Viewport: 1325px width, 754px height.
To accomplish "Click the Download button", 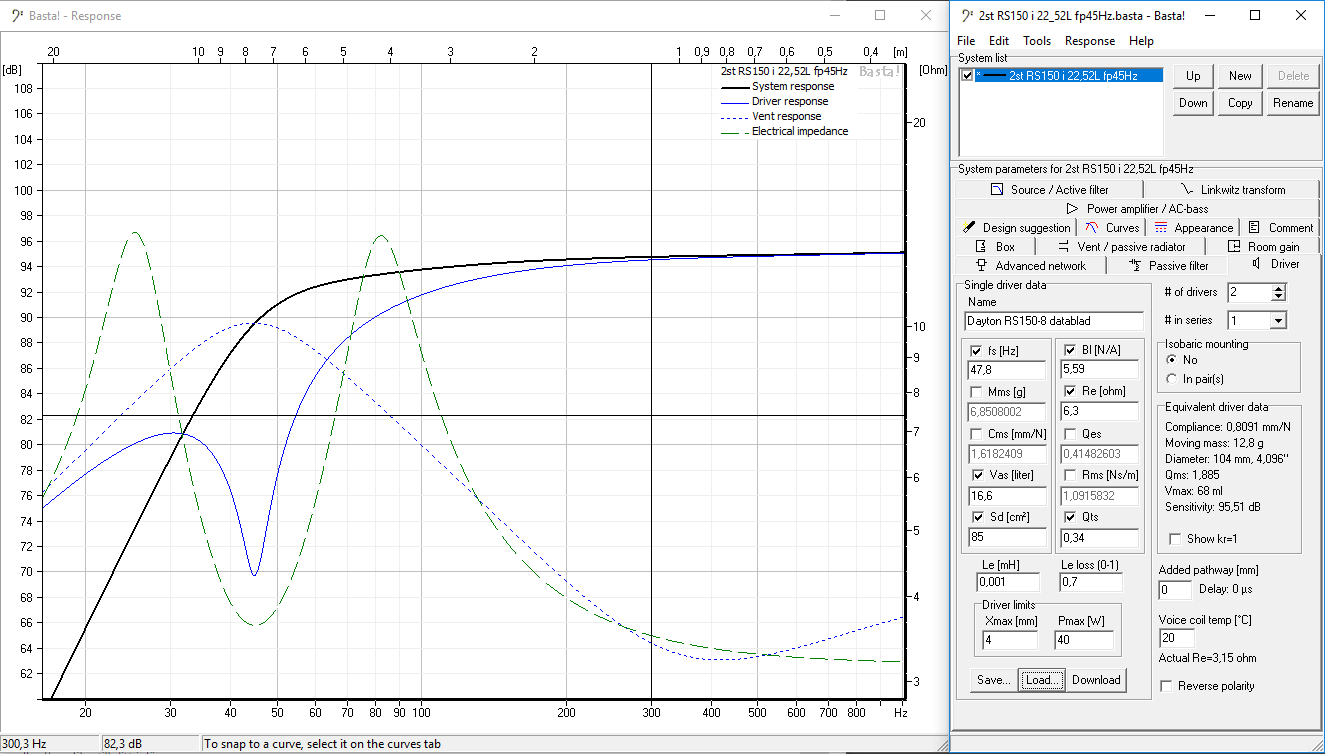I will click(x=1096, y=680).
